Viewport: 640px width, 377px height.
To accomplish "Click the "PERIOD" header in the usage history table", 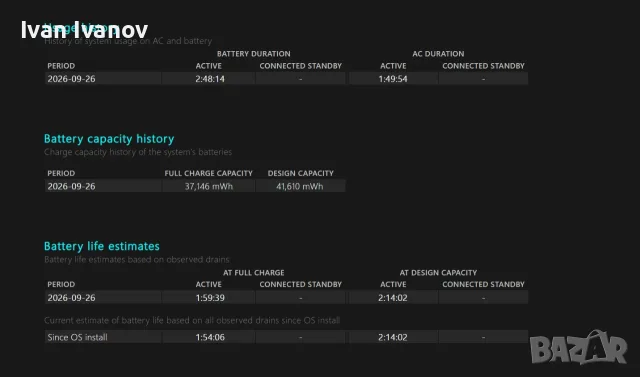I will click(x=61, y=66).
